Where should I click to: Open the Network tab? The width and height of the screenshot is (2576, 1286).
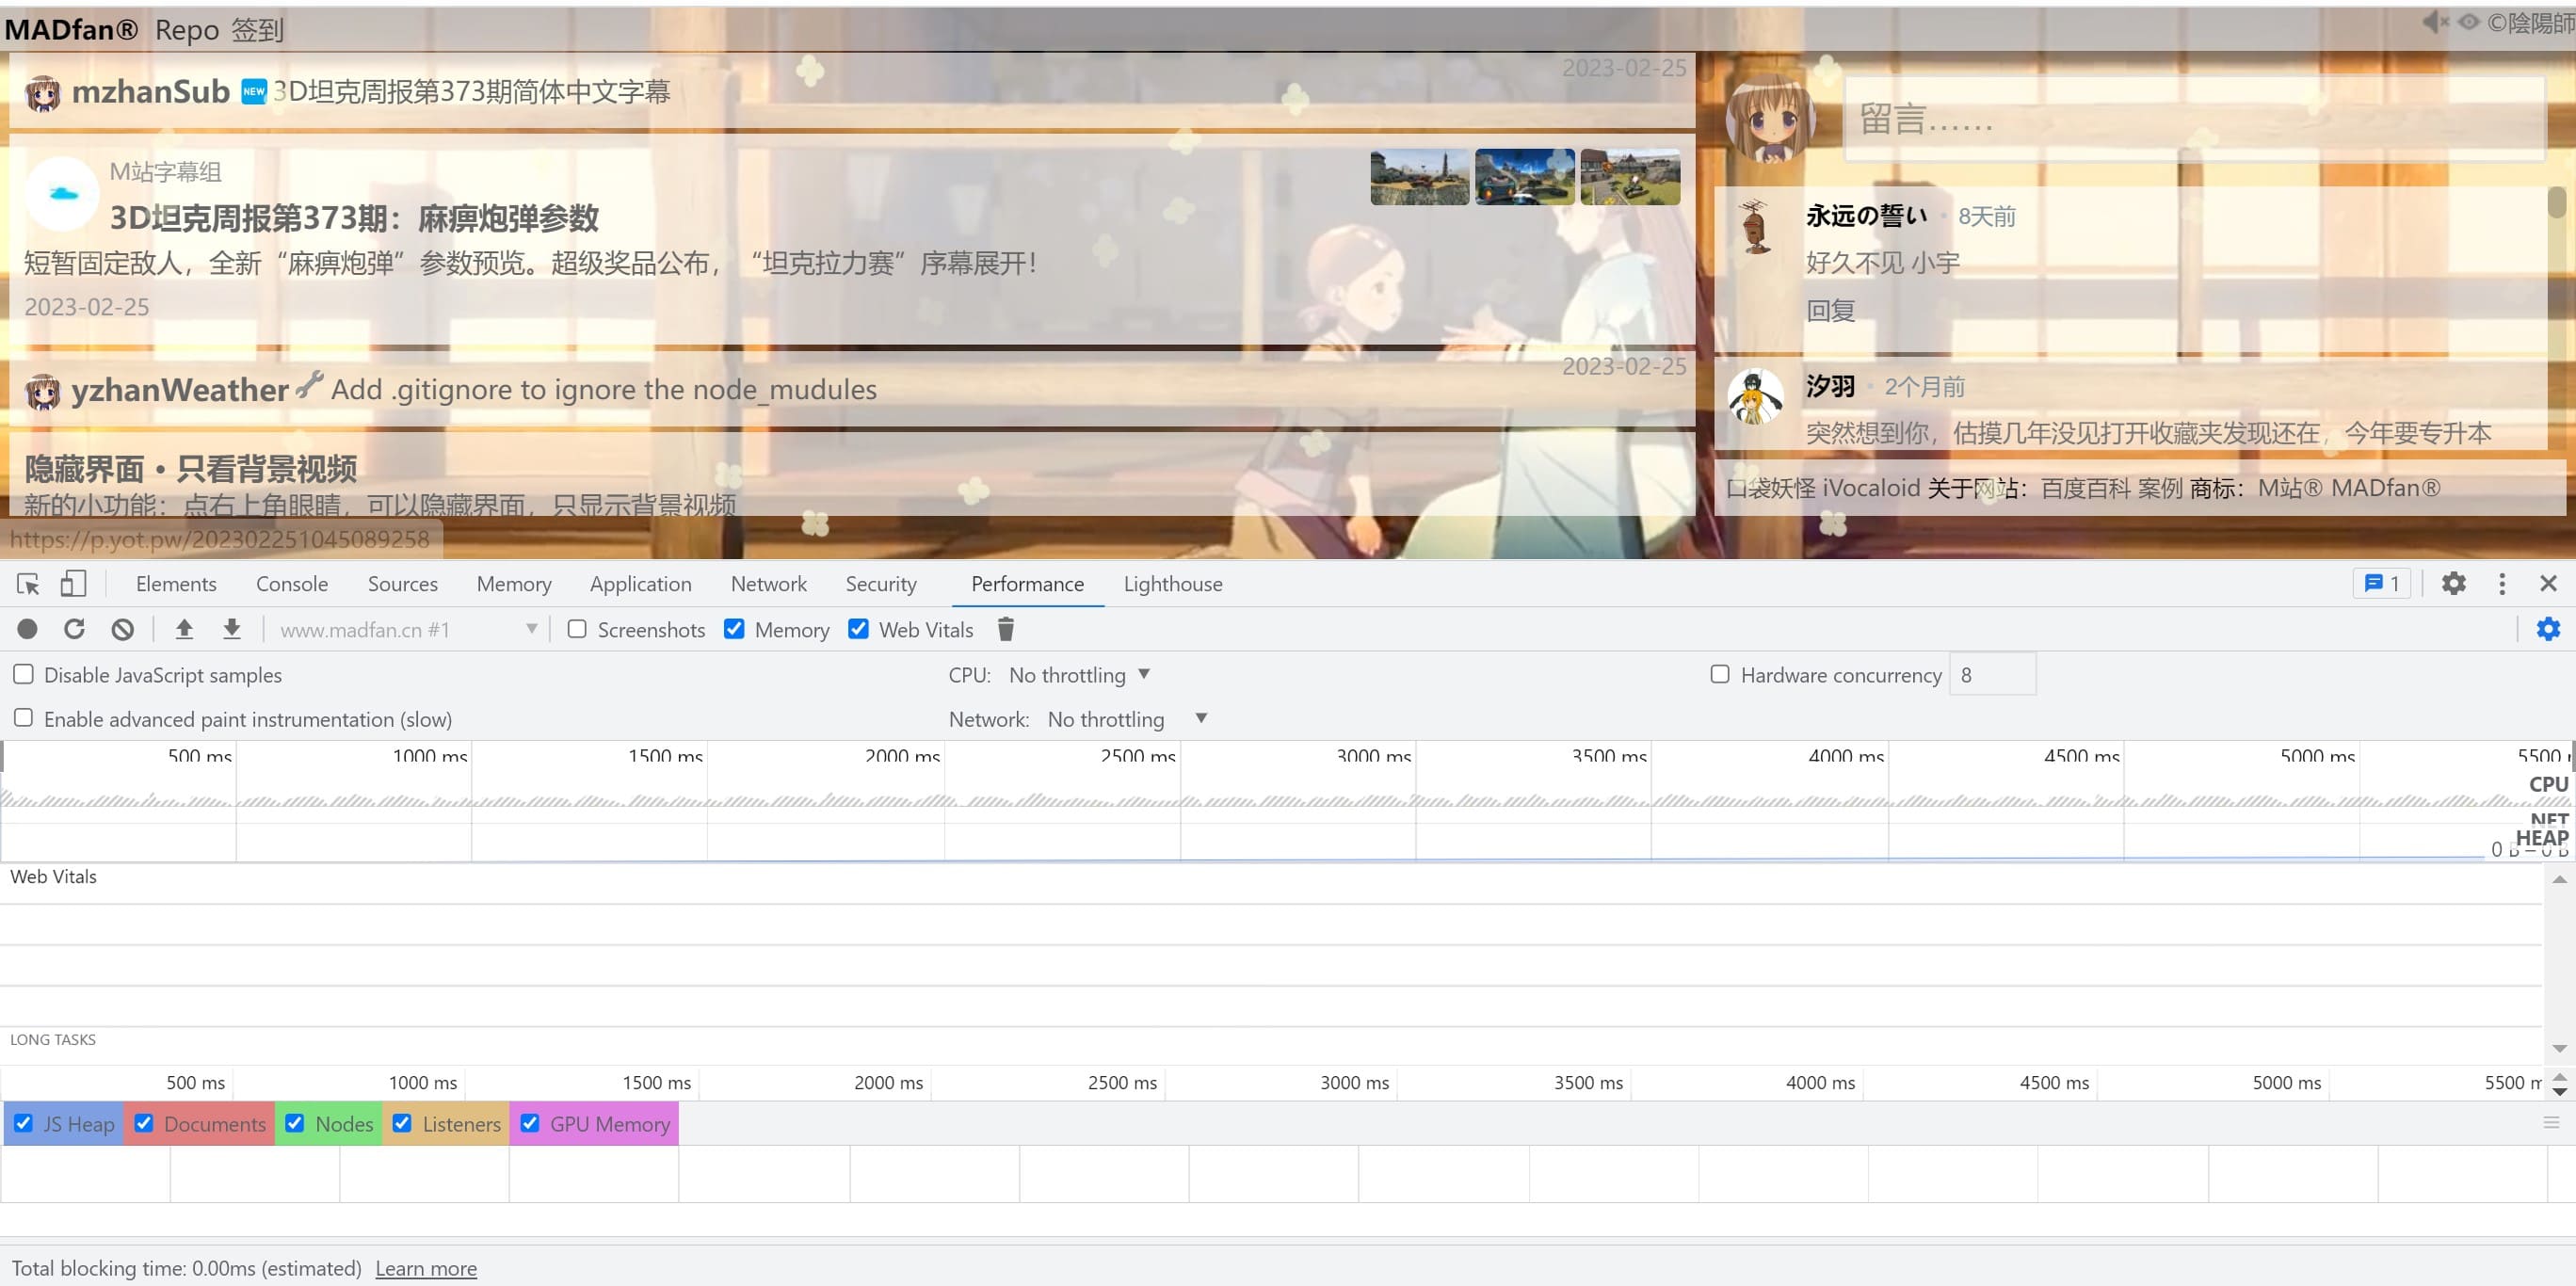[x=769, y=584]
